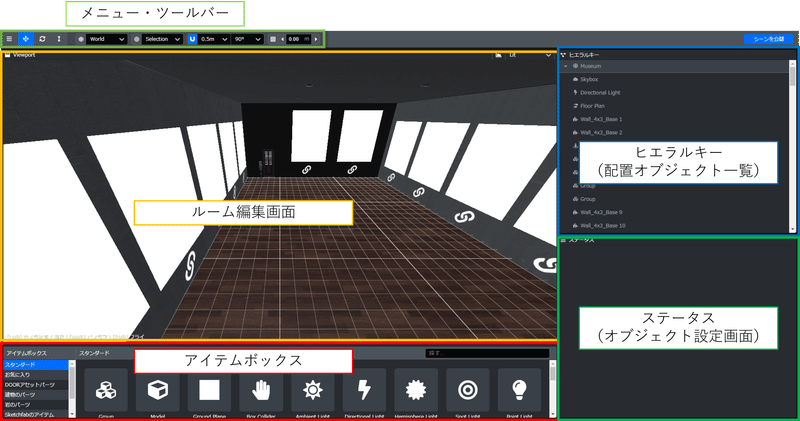
Task: Click category list scrollbar up arrow
Action: 72,364
